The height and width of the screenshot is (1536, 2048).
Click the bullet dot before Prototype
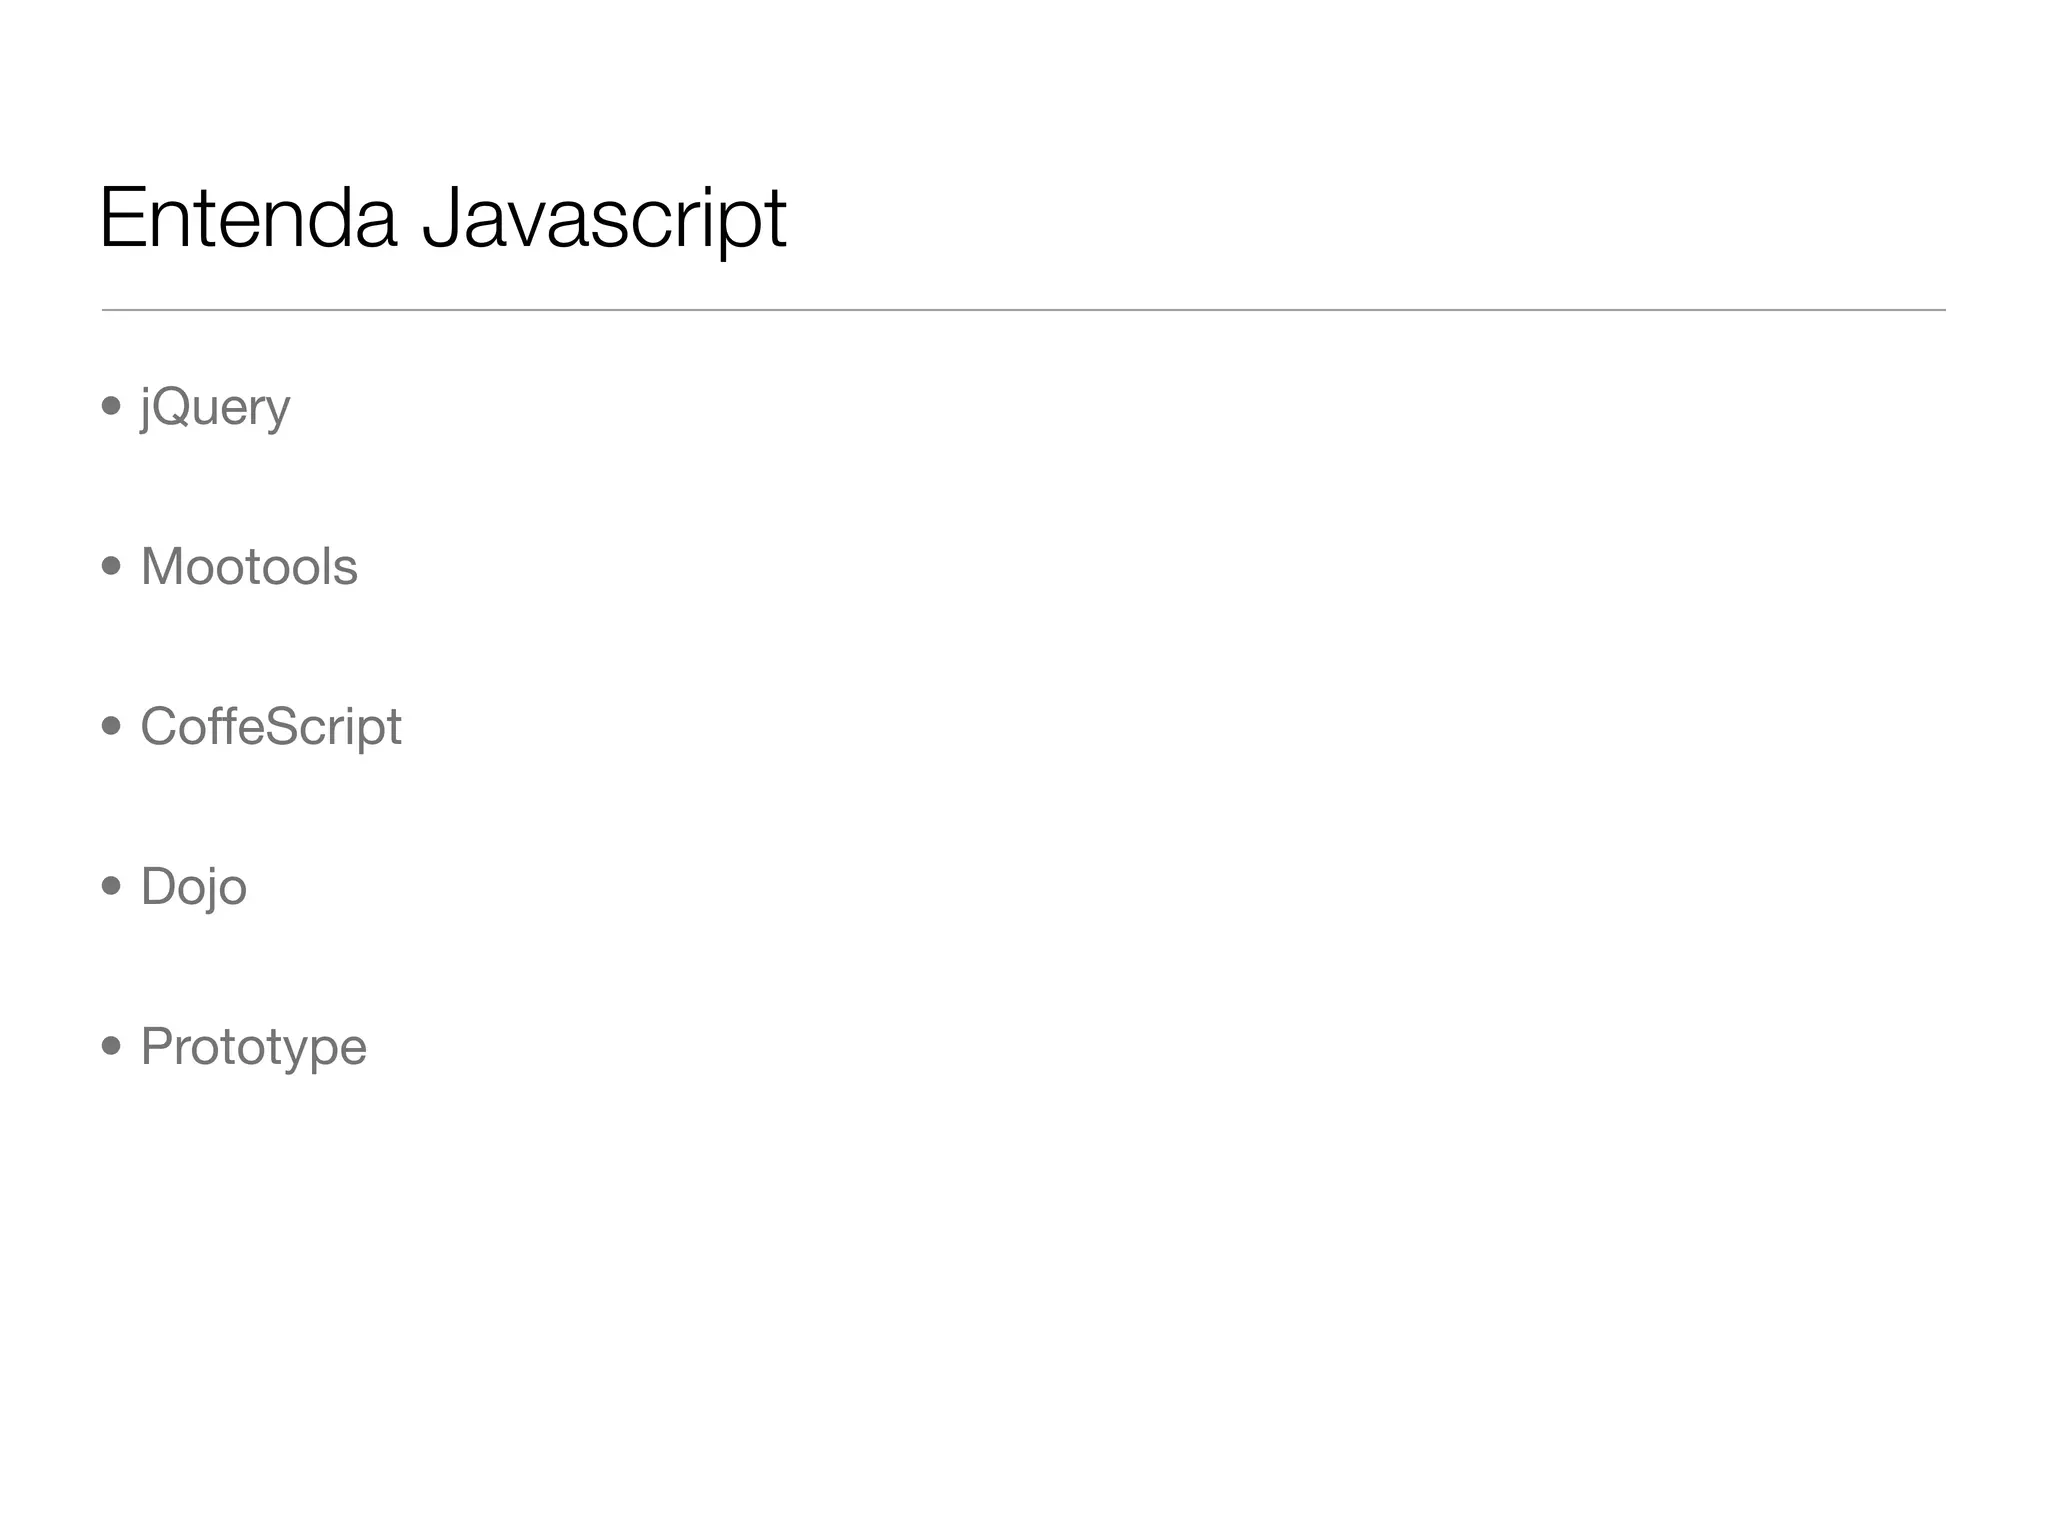111,1046
